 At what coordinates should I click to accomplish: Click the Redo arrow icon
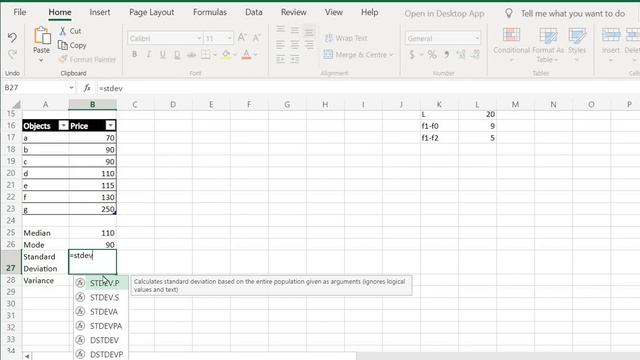pos(12,54)
